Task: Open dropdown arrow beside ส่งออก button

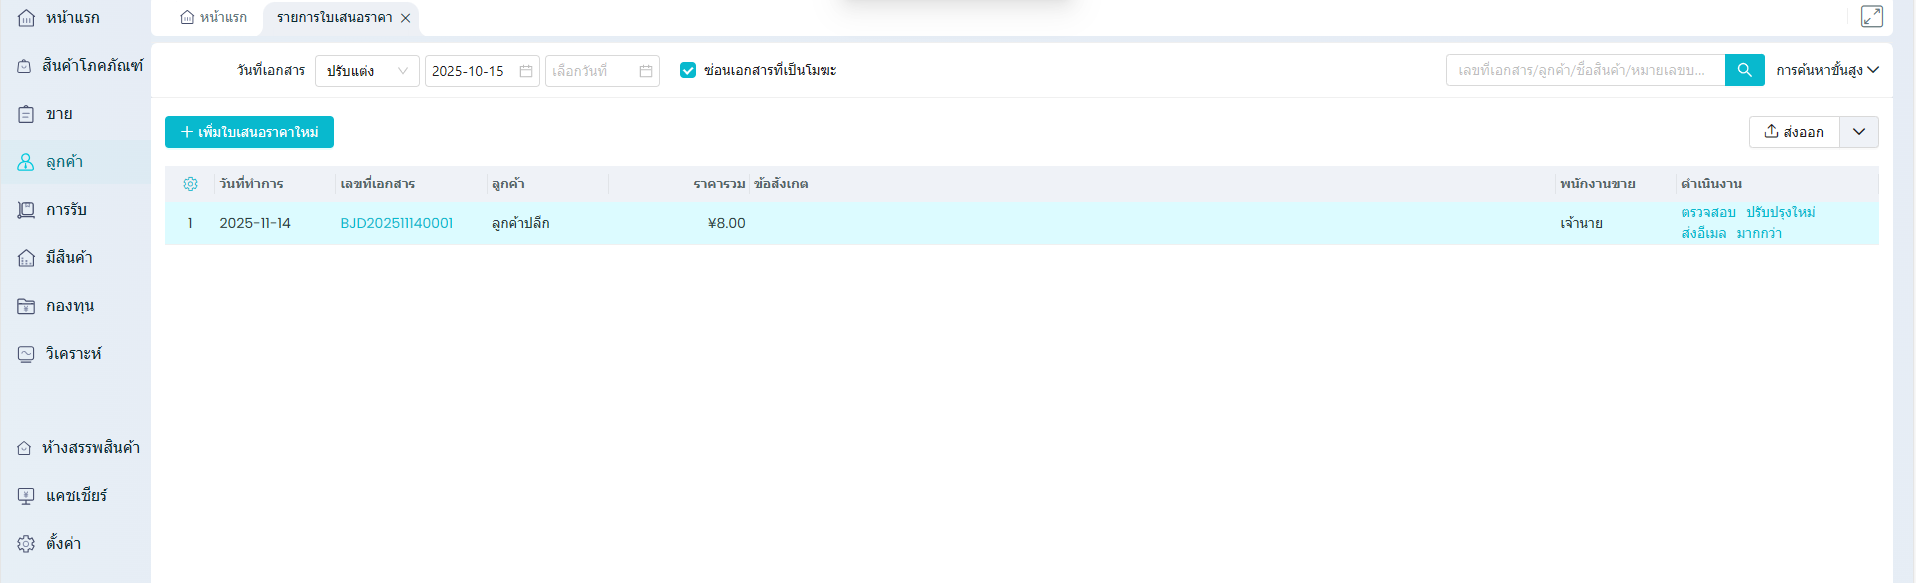Action: point(1858,132)
